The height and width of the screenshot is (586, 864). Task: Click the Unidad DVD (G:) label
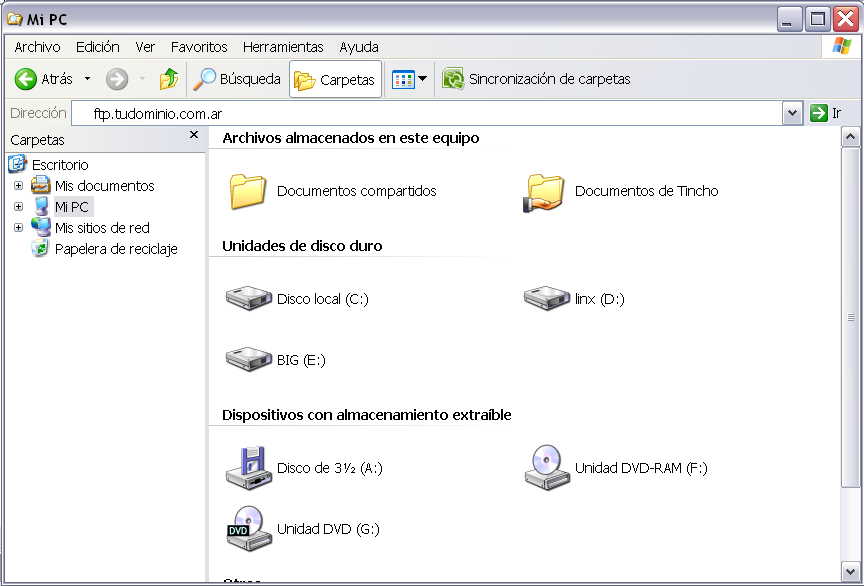328,529
